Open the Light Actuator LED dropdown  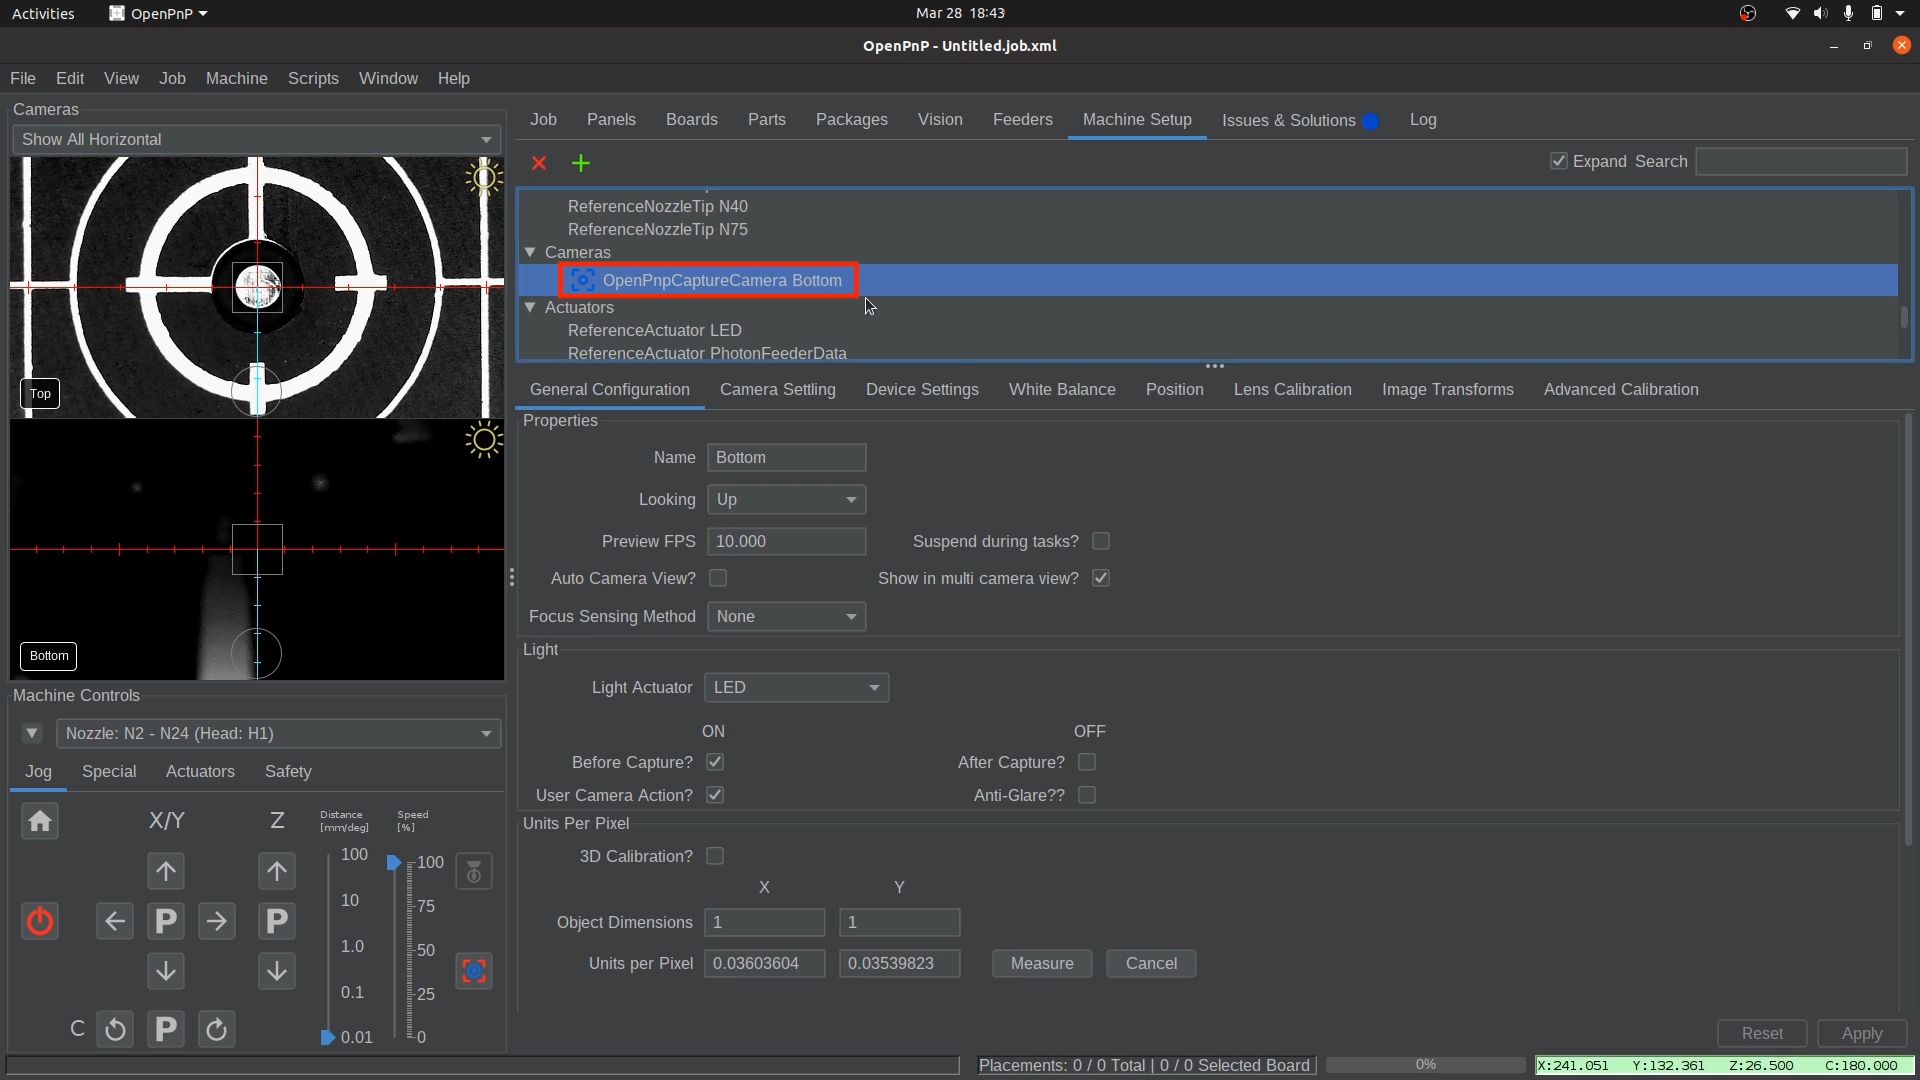pyautogui.click(x=796, y=687)
